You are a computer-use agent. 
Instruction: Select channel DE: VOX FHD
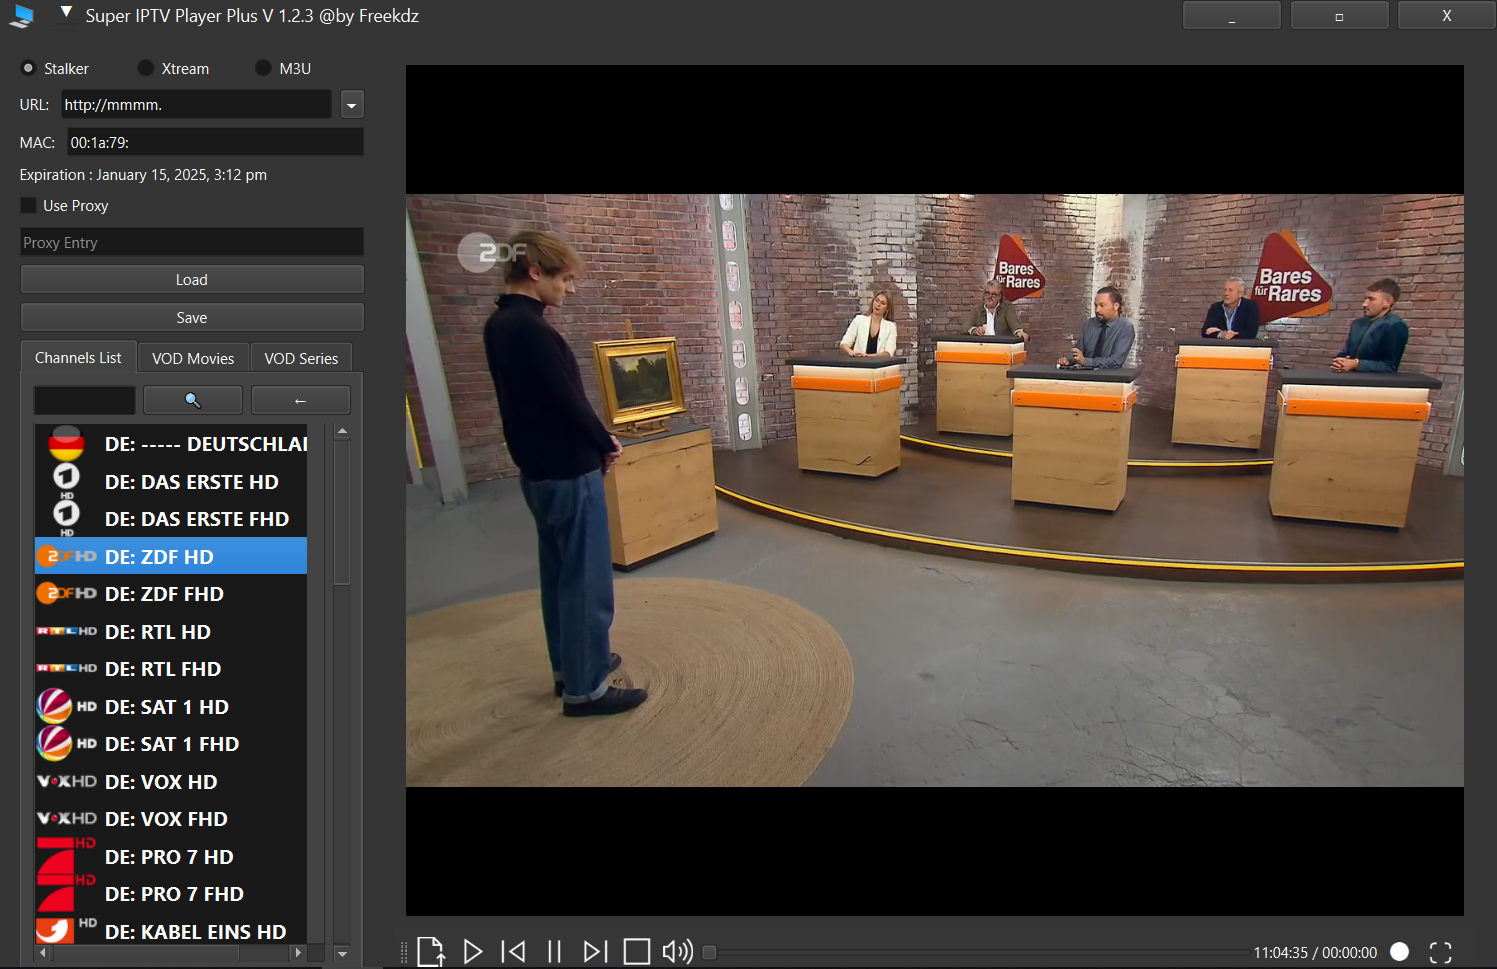coord(171,819)
